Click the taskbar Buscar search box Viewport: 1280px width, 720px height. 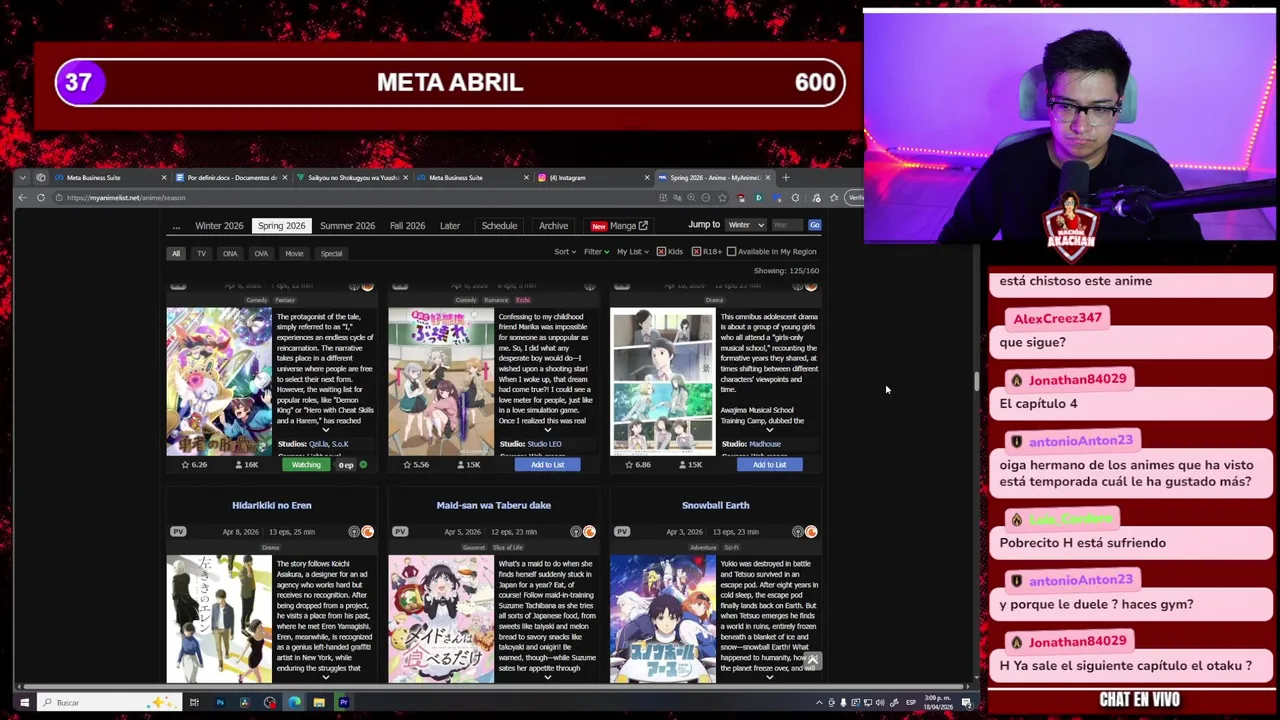110,702
